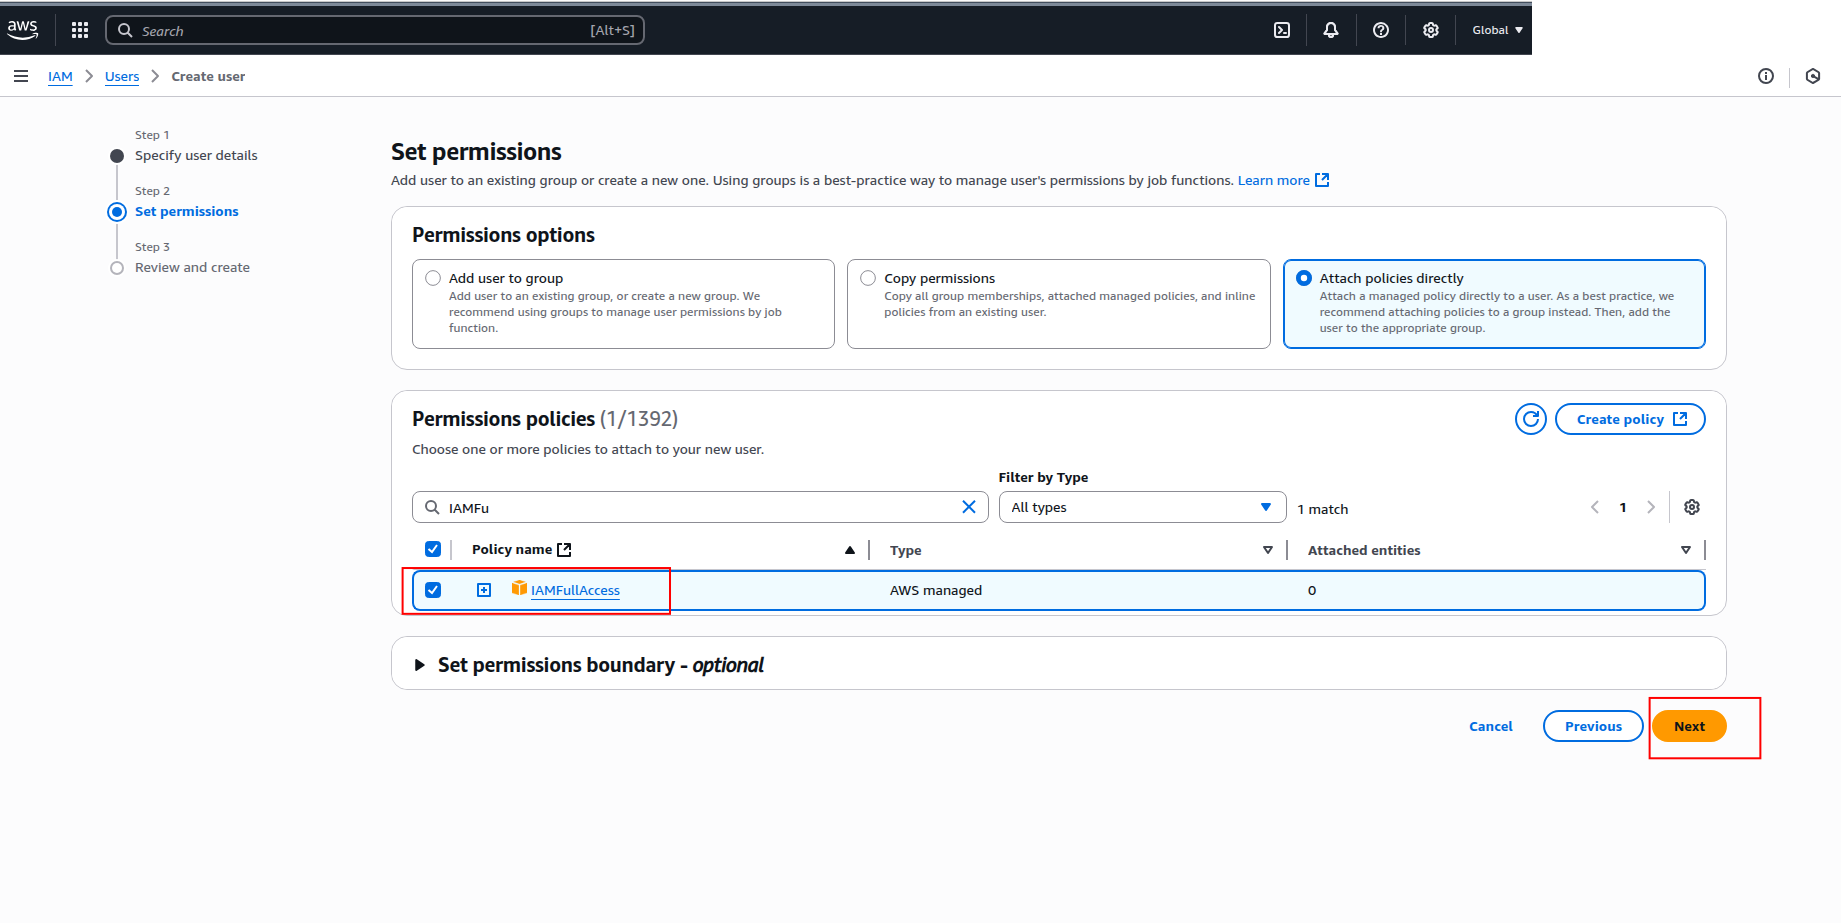Select Copy permissions option
The width and height of the screenshot is (1841, 923).
coord(868,278)
